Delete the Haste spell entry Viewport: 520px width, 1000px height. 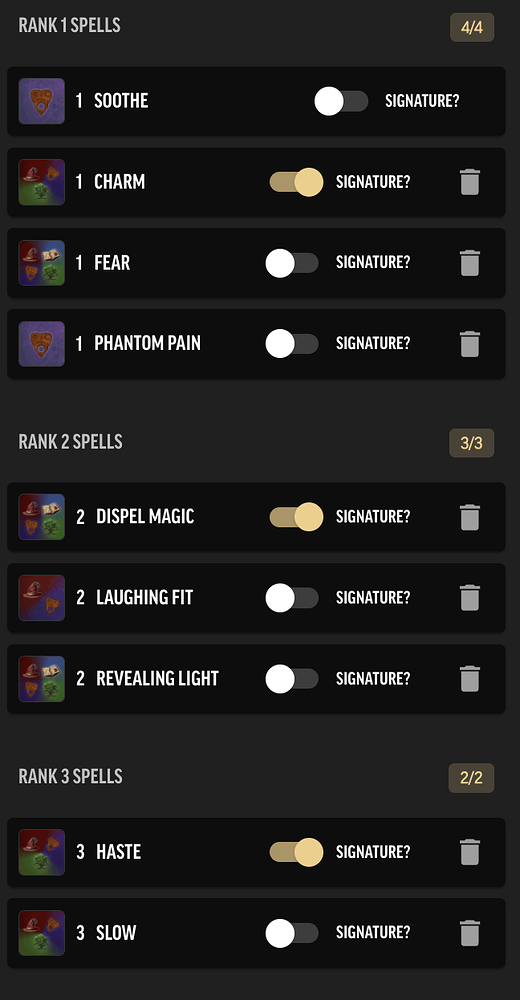(x=470, y=852)
